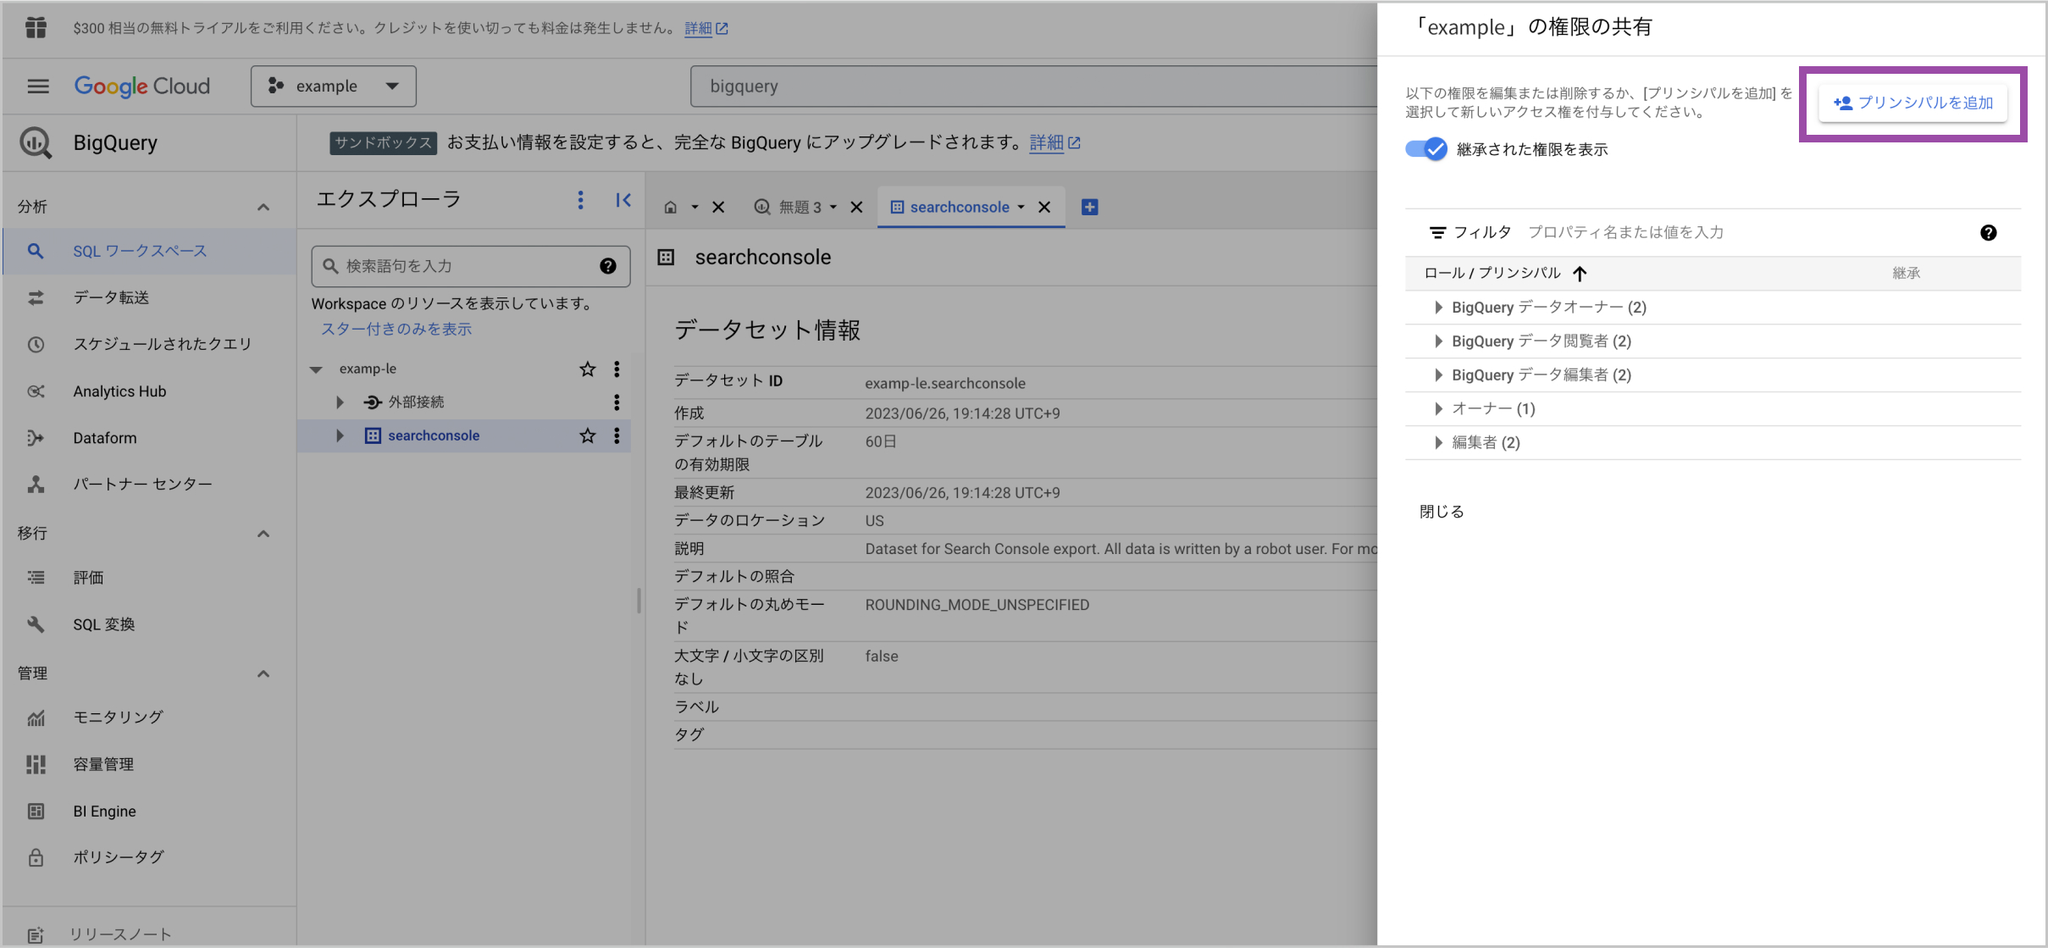2048x948 pixels.
Task: Click the ロール / プリンシパル sort header
Action: coord(1505,273)
